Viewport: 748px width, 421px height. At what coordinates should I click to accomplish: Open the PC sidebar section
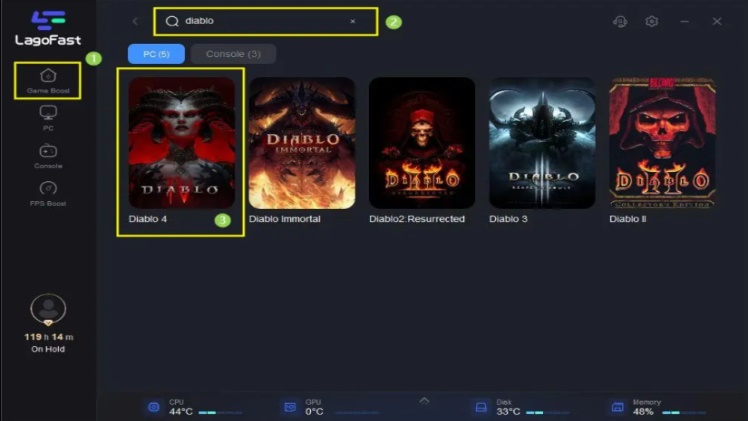pyautogui.click(x=48, y=118)
